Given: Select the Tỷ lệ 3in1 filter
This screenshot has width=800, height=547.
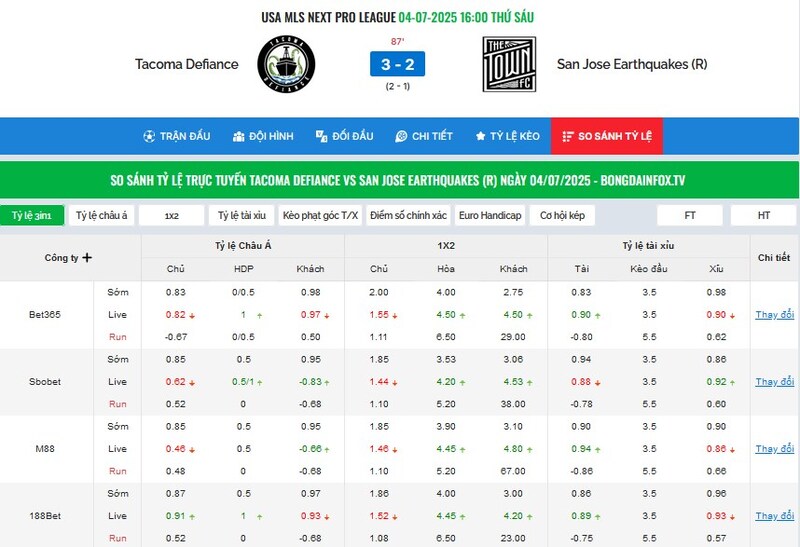Looking at the screenshot, I should 32,215.
